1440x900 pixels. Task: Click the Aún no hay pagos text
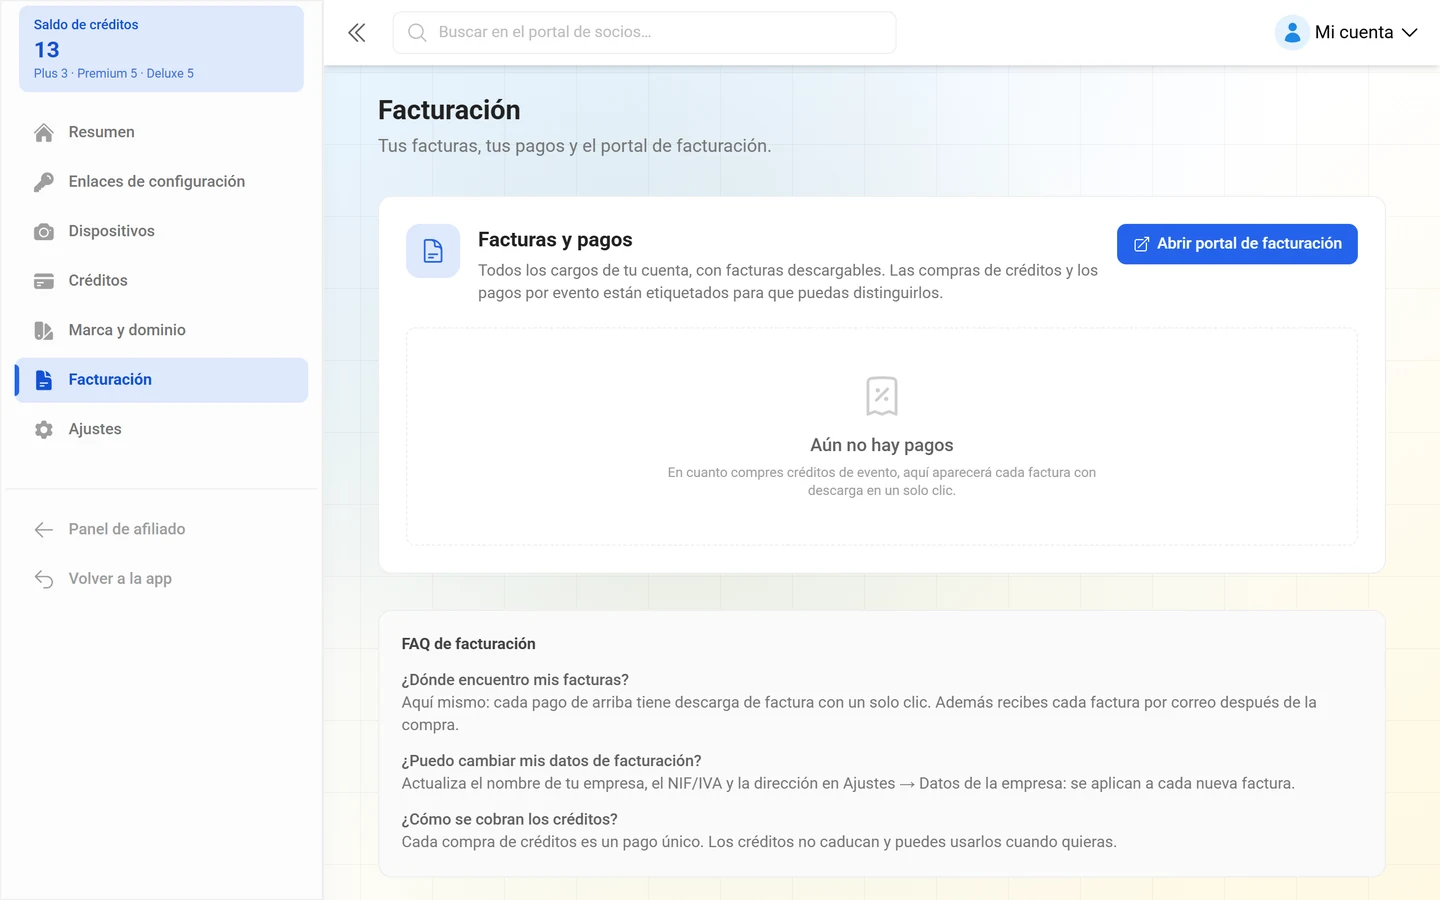pos(882,445)
